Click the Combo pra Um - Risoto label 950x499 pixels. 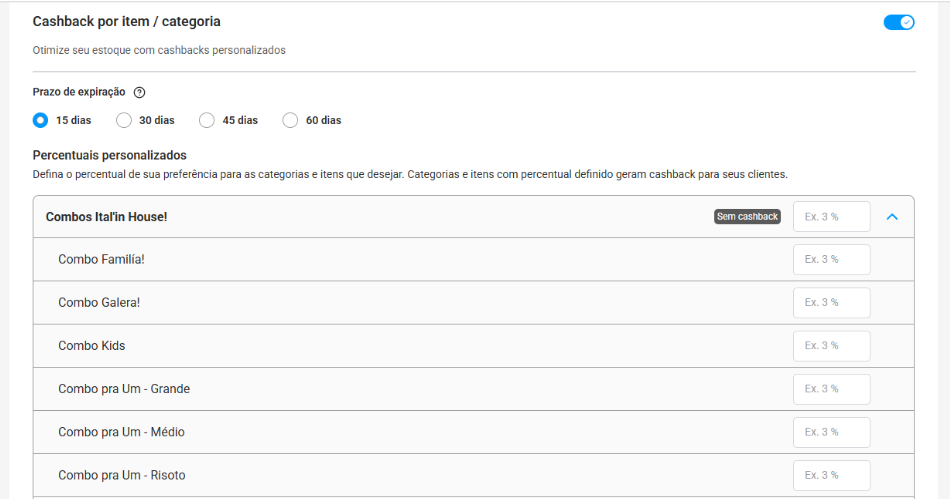coord(121,475)
